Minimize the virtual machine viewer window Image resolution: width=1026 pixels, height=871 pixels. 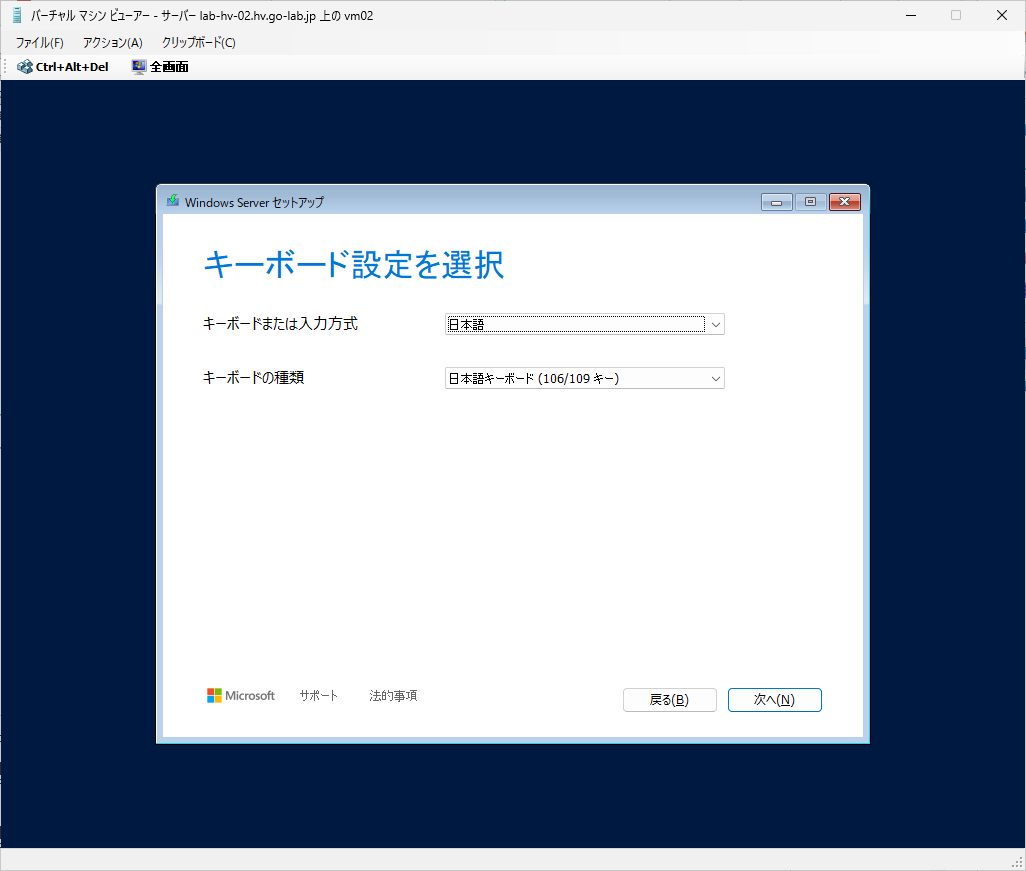click(910, 15)
